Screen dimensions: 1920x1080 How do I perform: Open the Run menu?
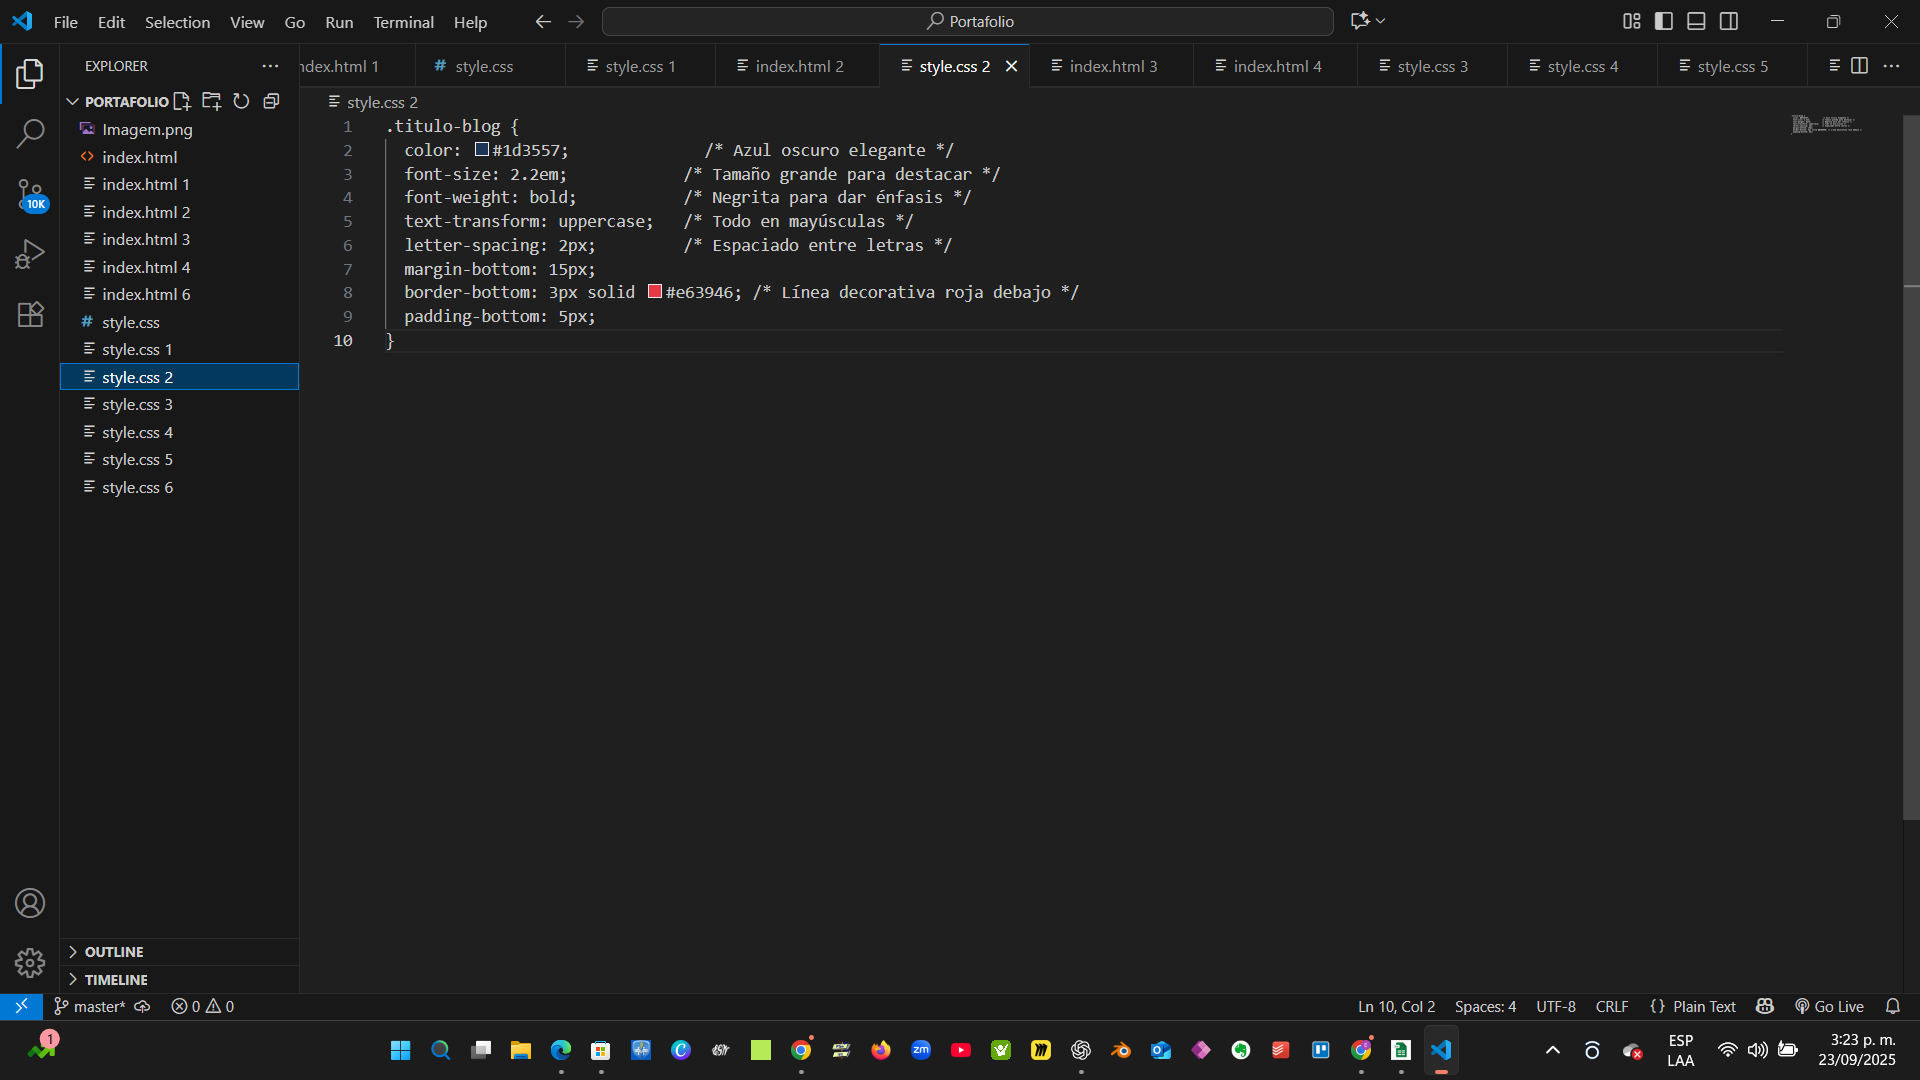[x=339, y=22]
